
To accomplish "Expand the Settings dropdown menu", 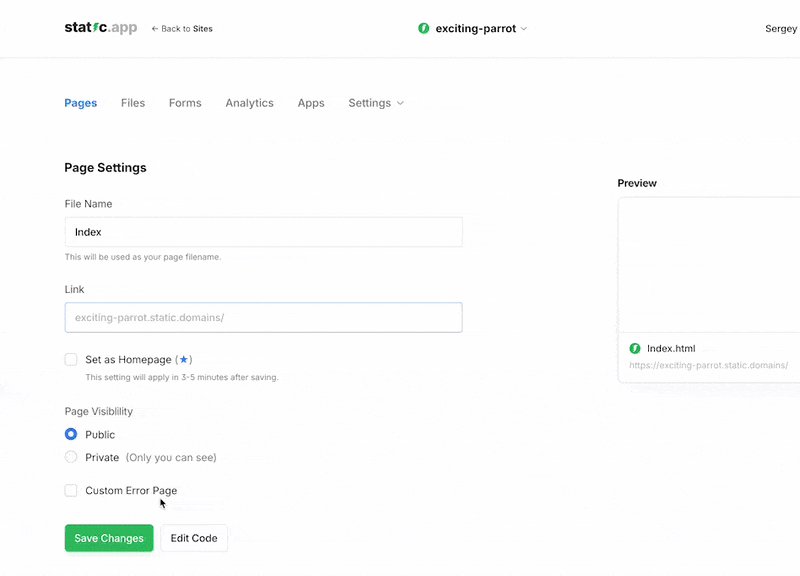I will 376,103.
